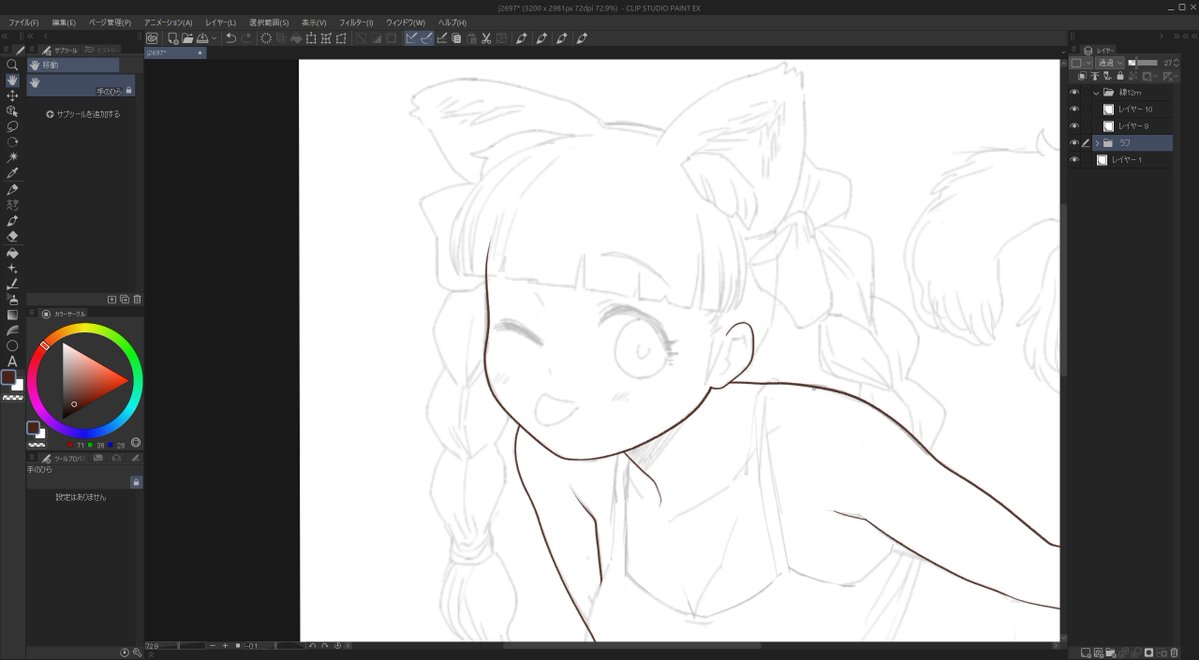Select the Eraser tool
Screen dimensions: 1199x660
[x=12, y=236]
